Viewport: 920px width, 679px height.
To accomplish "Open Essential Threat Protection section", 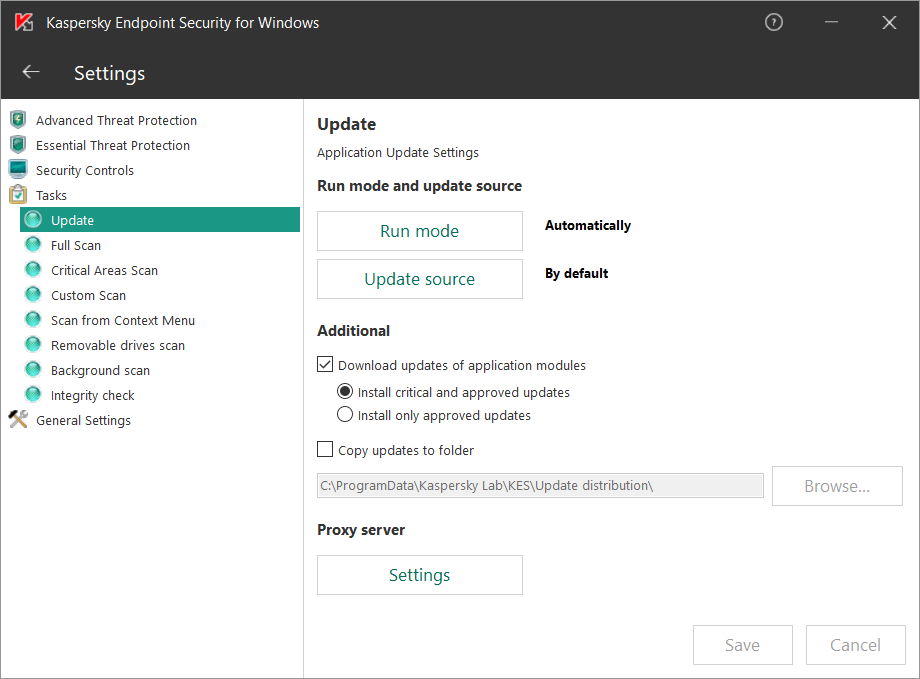I will (x=113, y=146).
